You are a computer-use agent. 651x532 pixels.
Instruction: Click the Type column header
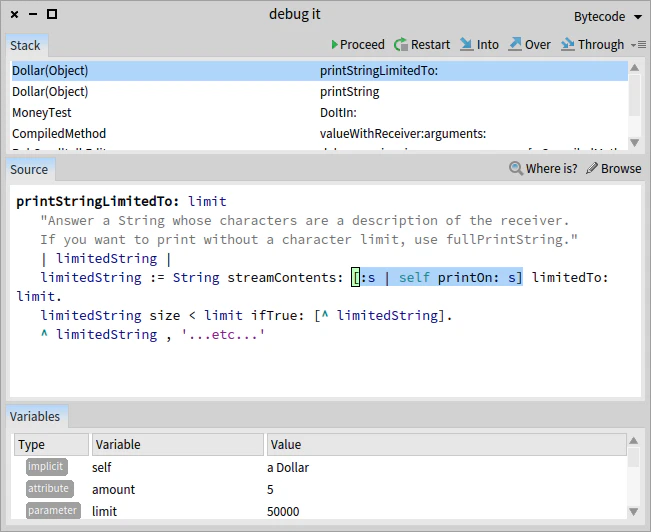pos(51,444)
